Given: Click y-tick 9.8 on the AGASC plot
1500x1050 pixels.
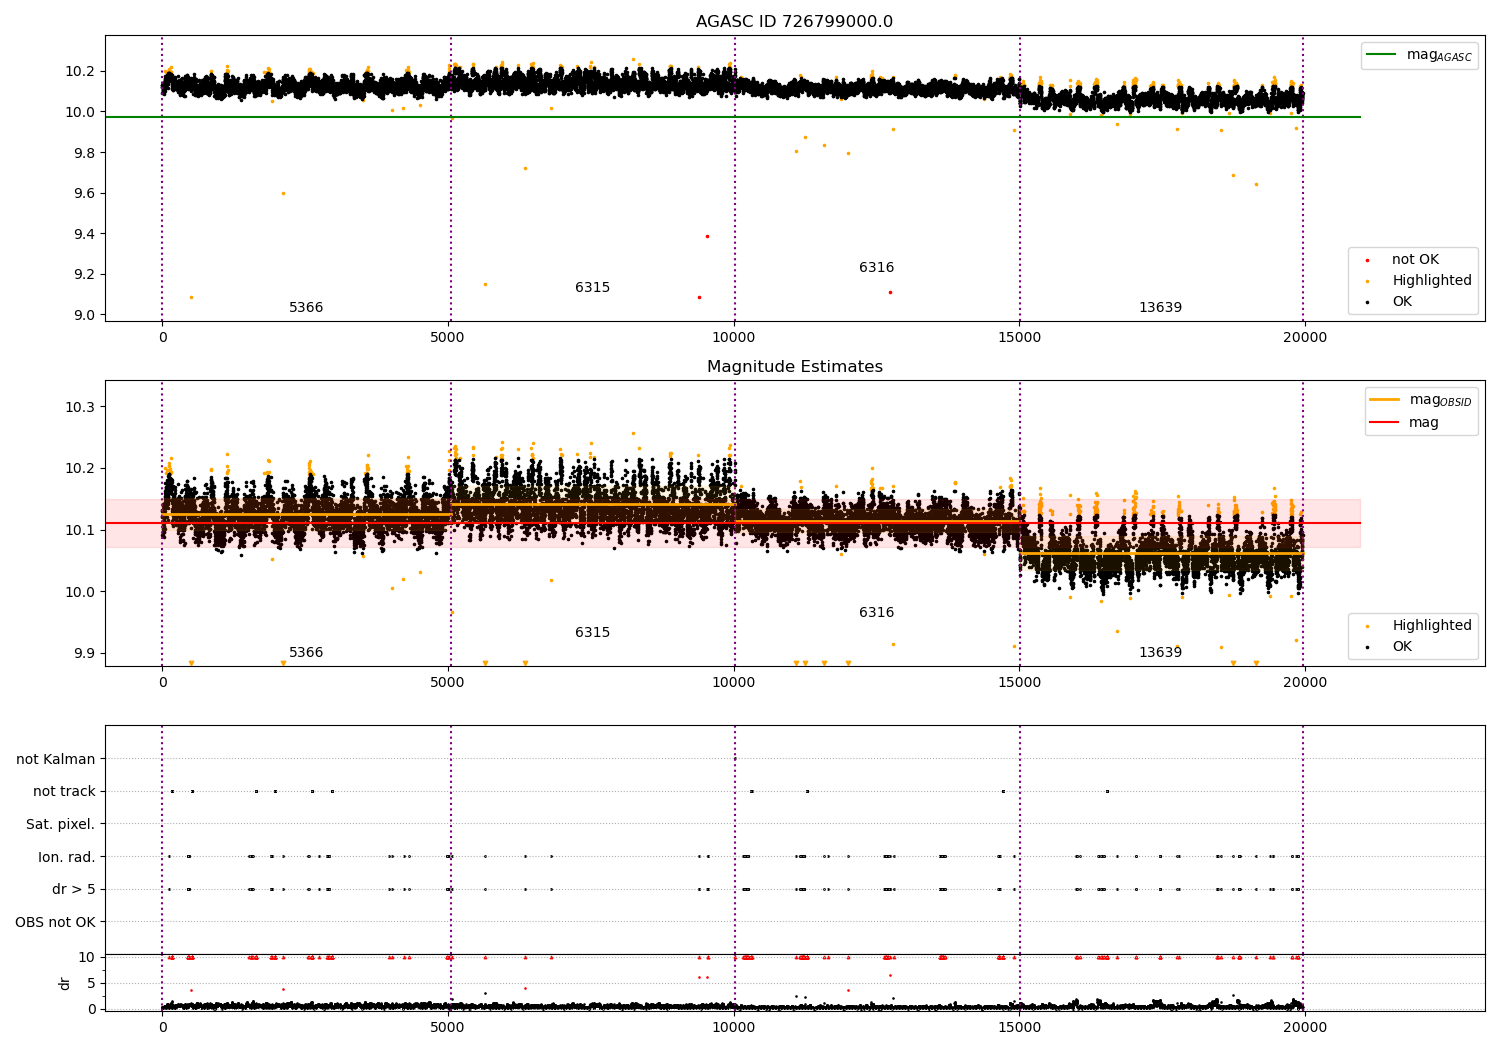Looking at the screenshot, I should 83,153.
